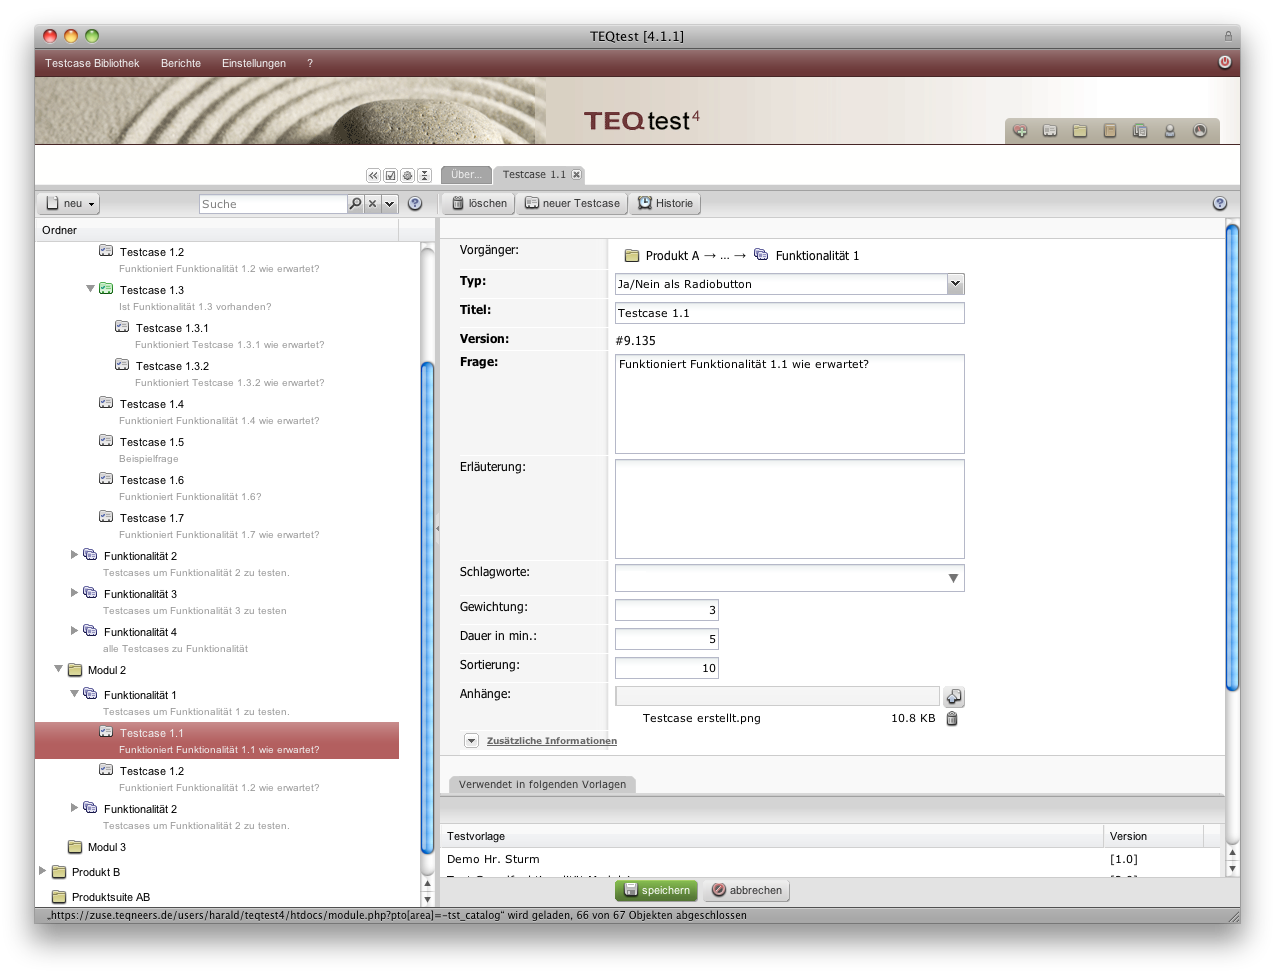Click the Titel input field

790,313
